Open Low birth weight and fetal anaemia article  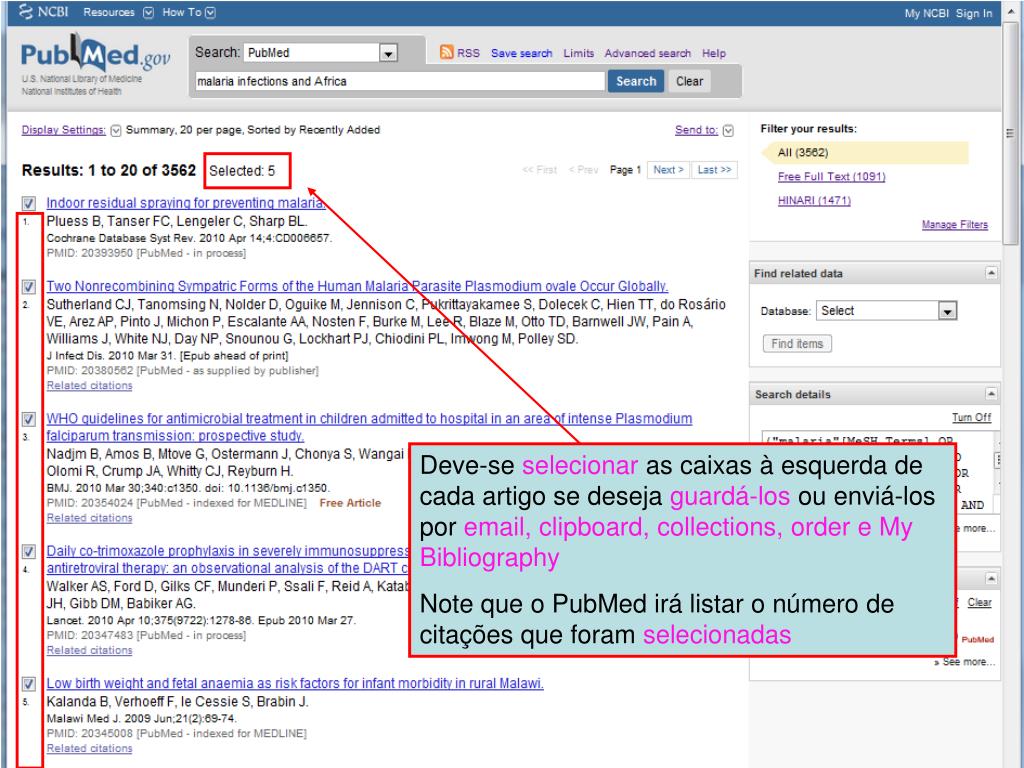[x=295, y=683]
